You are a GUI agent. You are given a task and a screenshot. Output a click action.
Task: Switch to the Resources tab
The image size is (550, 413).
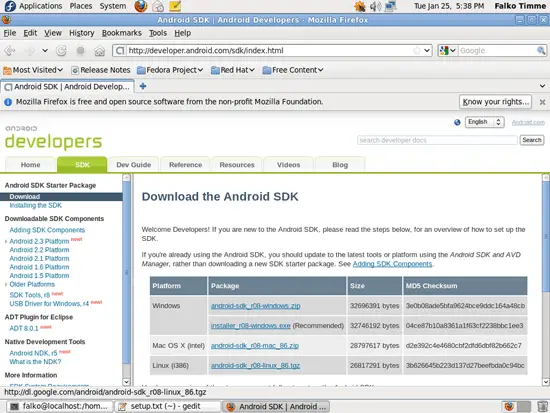click(x=237, y=165)
